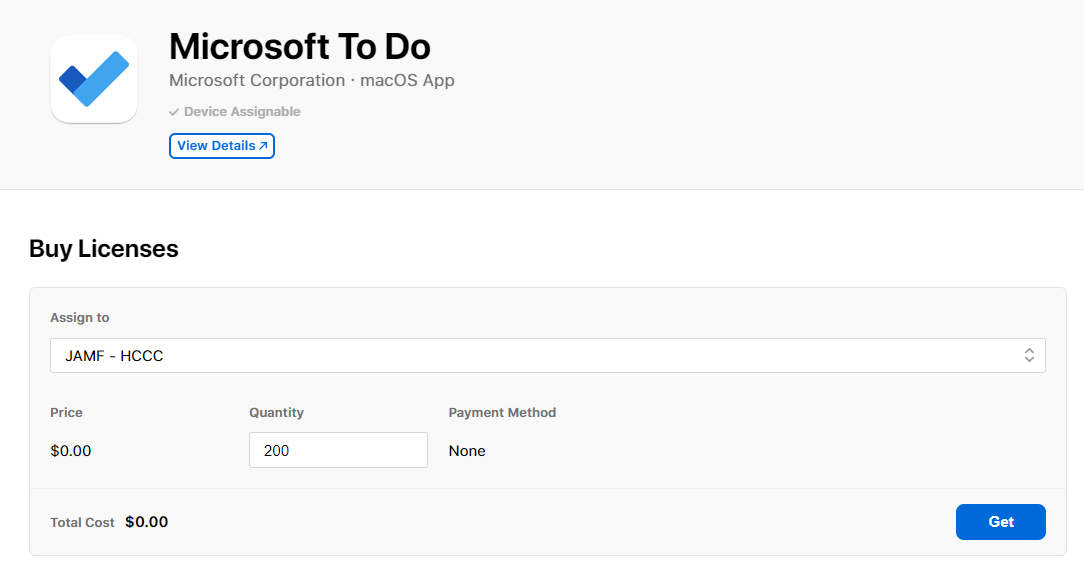Click the Quantity label
This screenshot has width=1084, height=580.
pos(277,413)
